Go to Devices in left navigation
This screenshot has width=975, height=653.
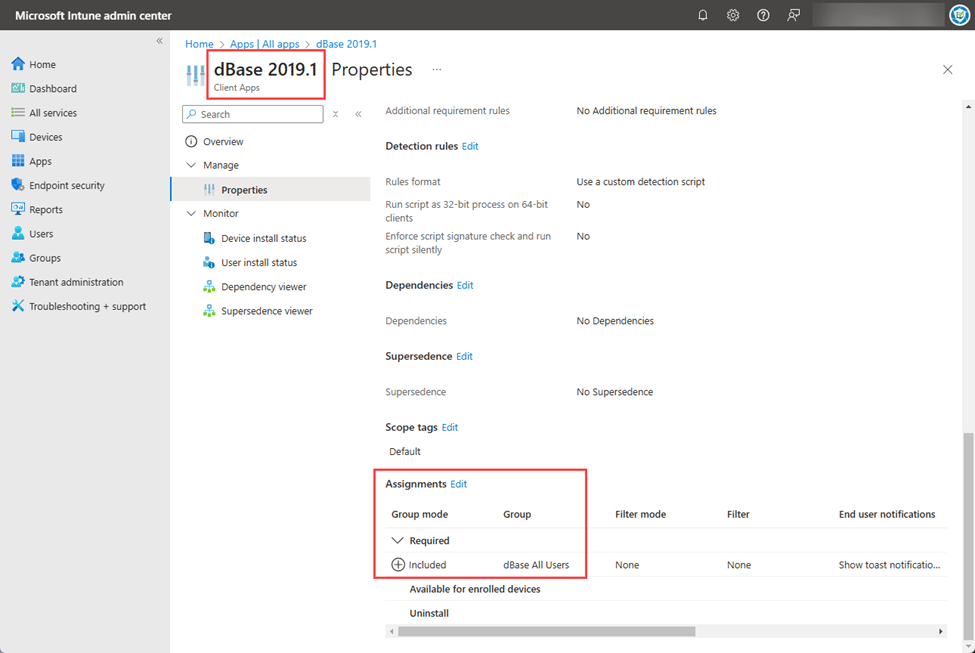click(x=45, y=137)
